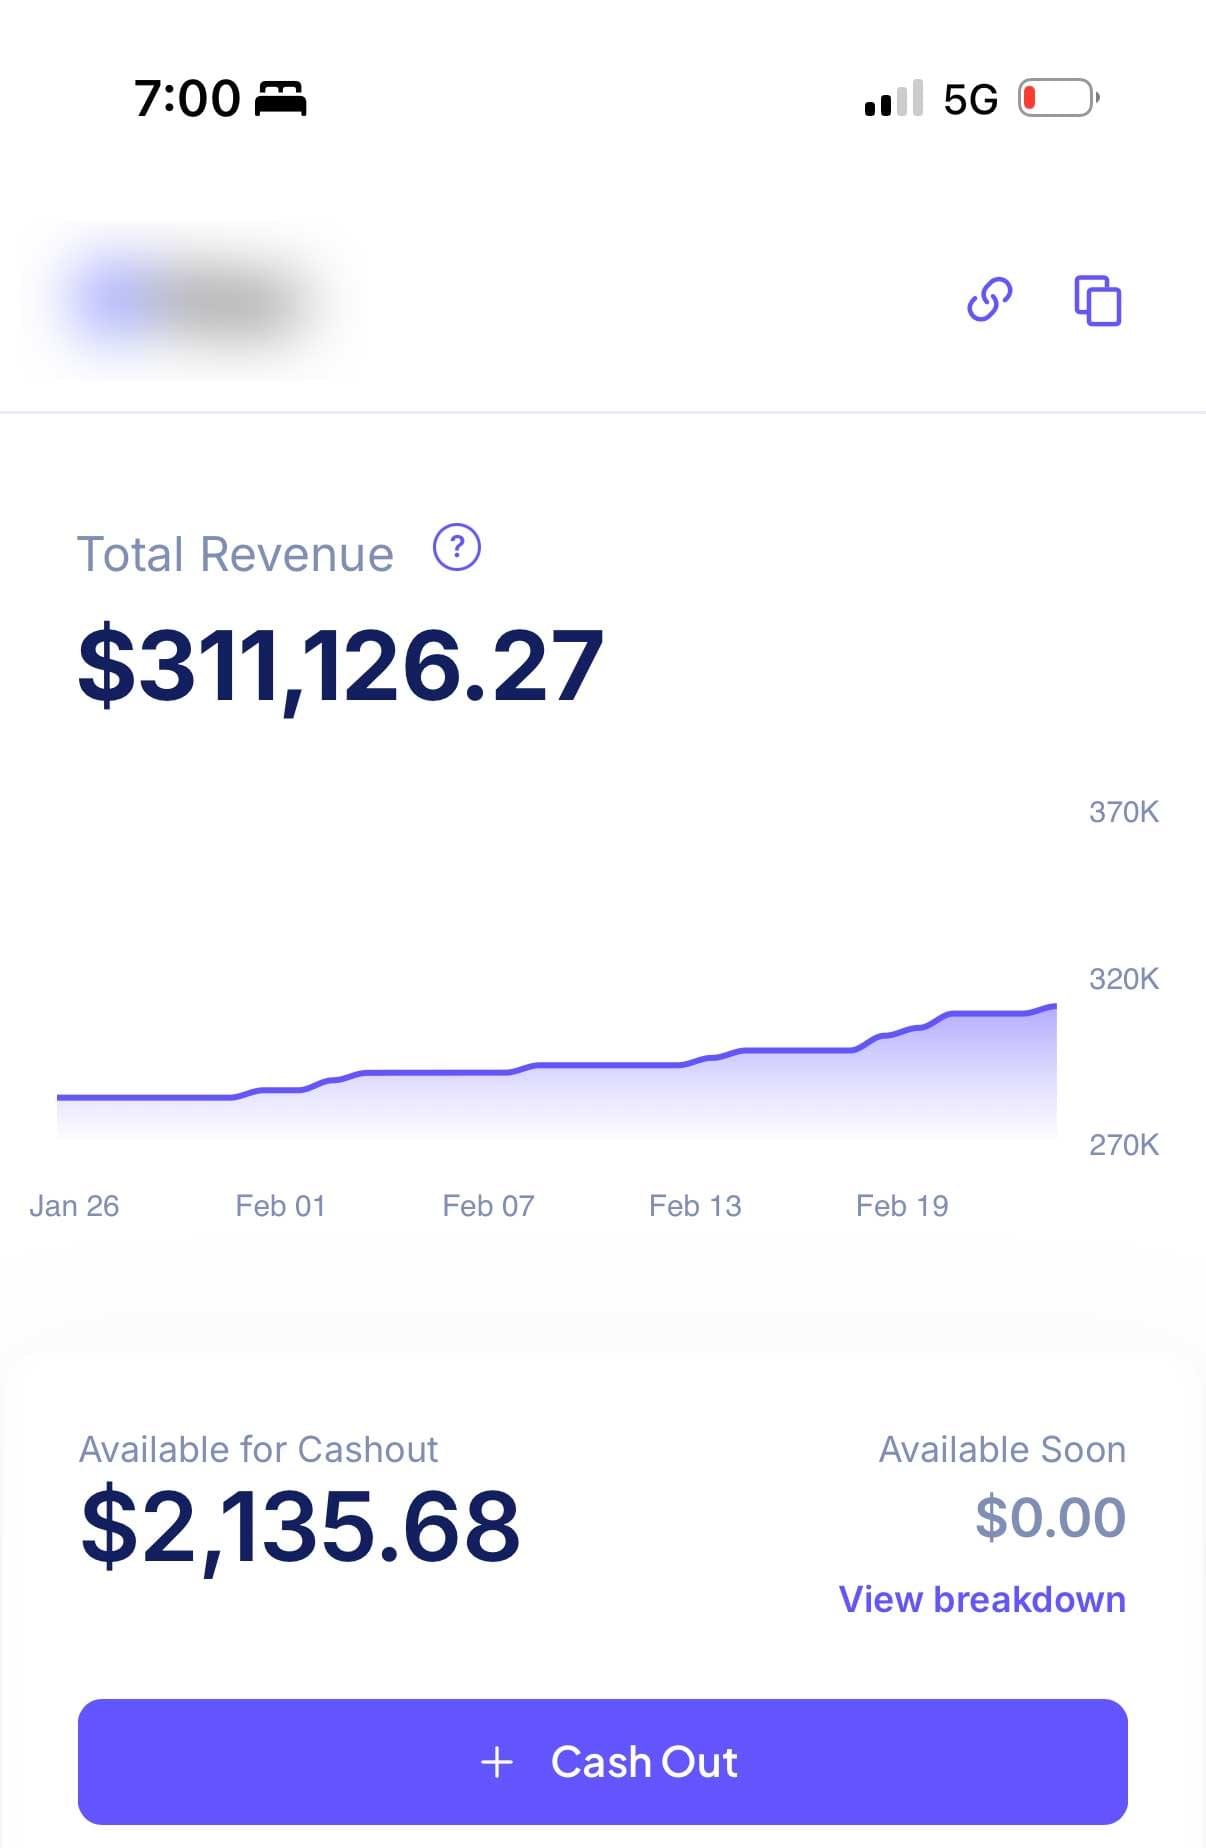Image resolution: width=1206 pixels, height=1848 pixels.
Task: Tap the $311,126.27 total revenue amount
Action: [x=341, y=666]
